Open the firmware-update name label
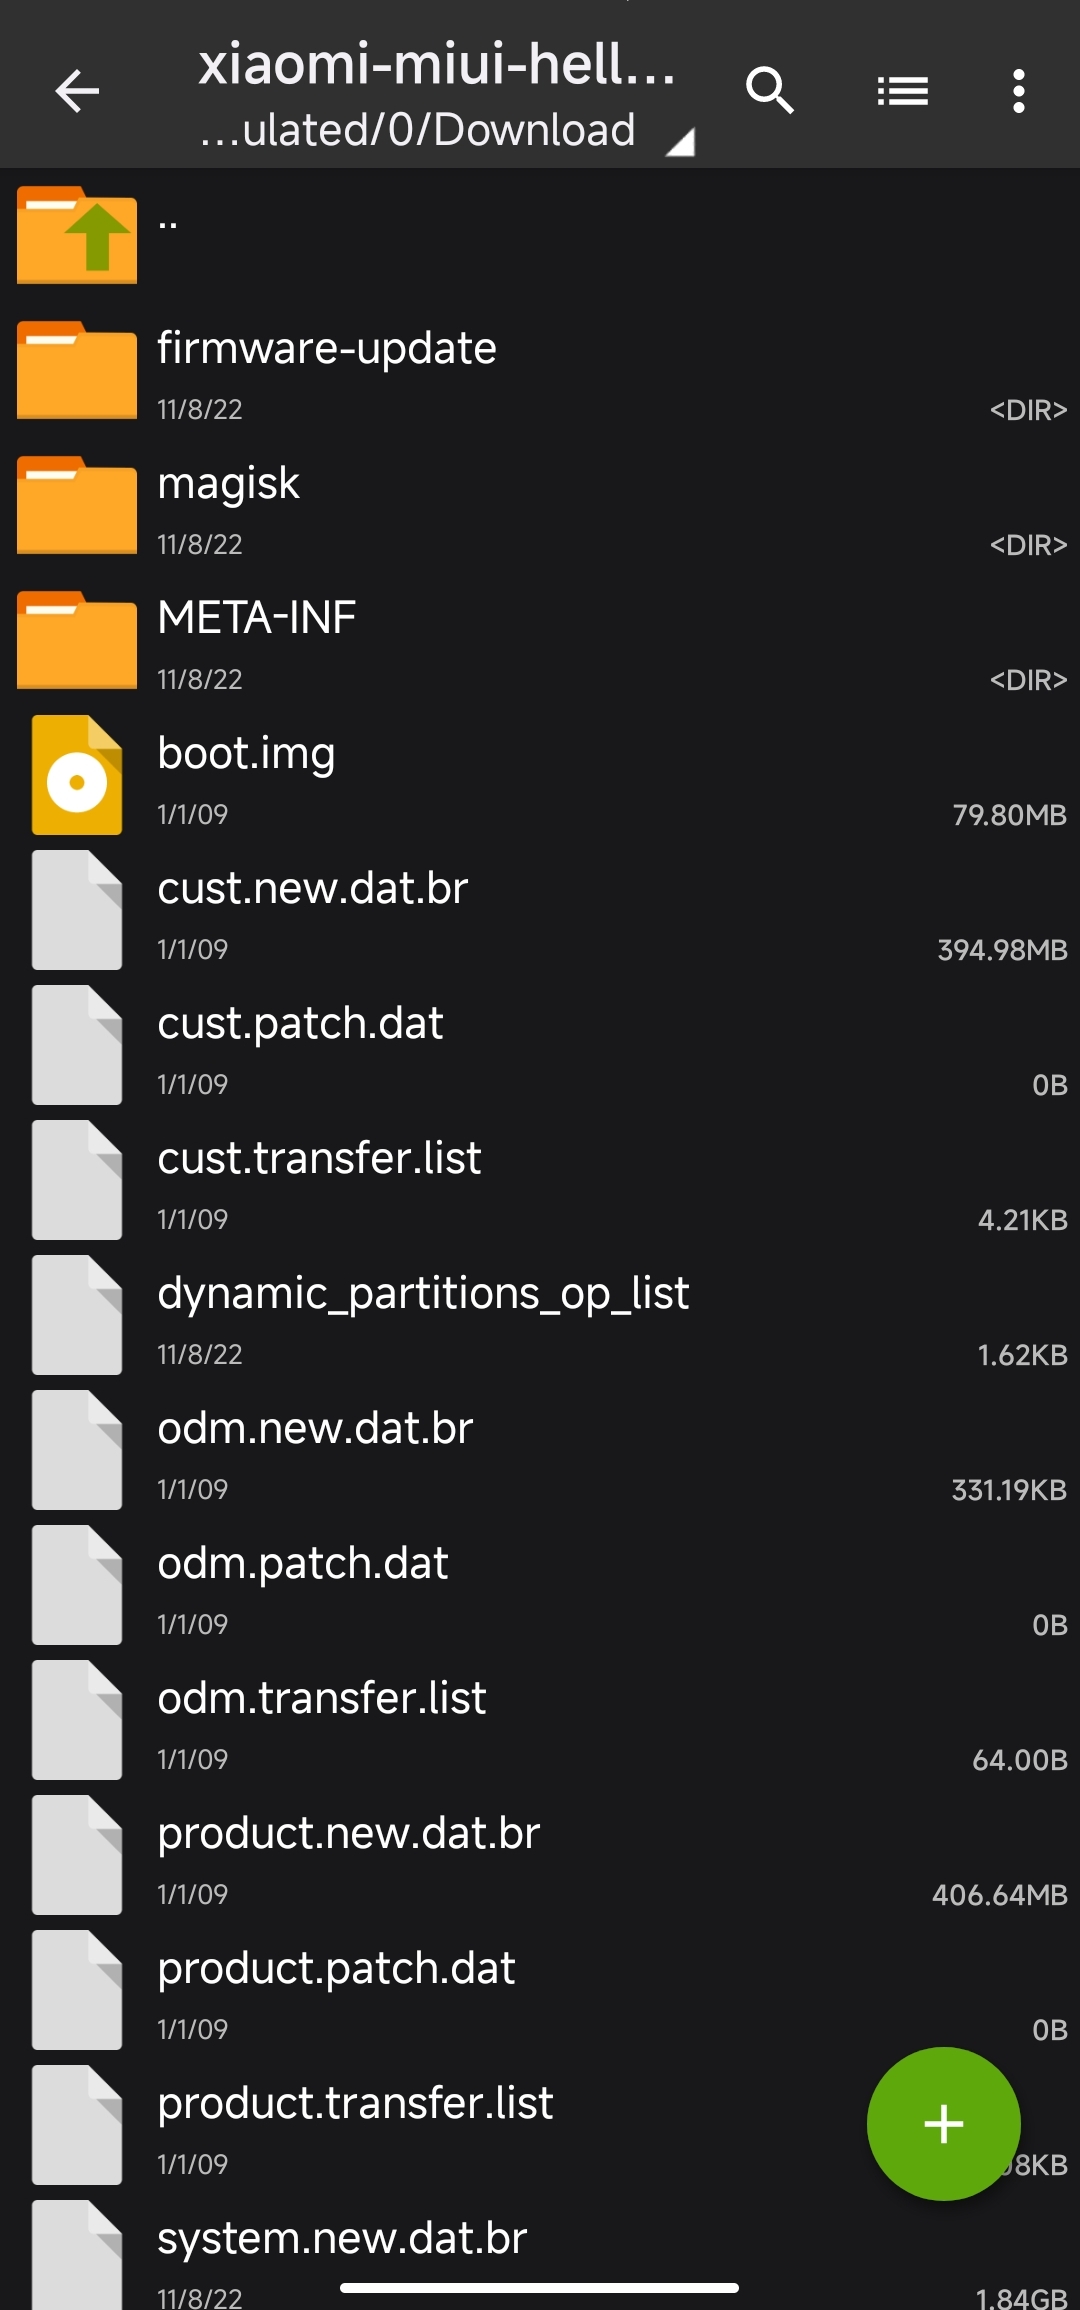The width and height of the screenshot is (1080, 2310). [327, 349]
